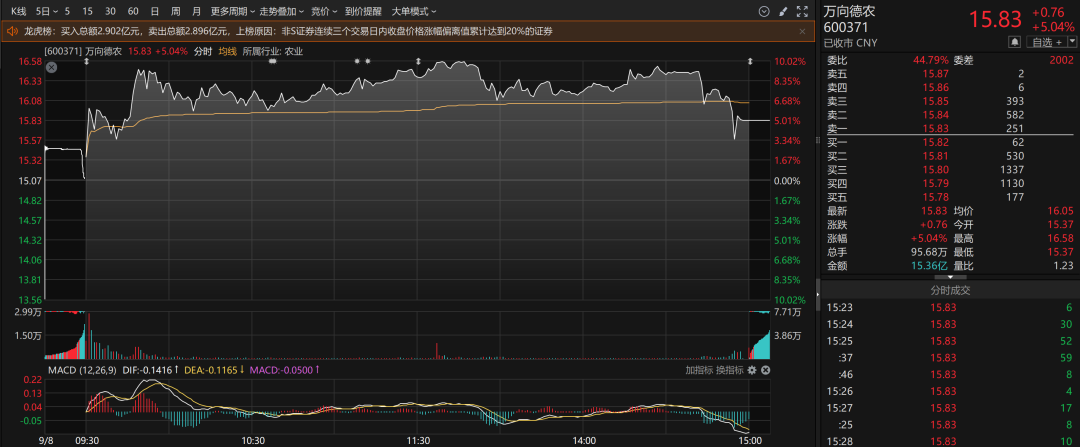
Task: Click 卖五 price 15.87
Action: pyautogui.click(x=935, y=74)
